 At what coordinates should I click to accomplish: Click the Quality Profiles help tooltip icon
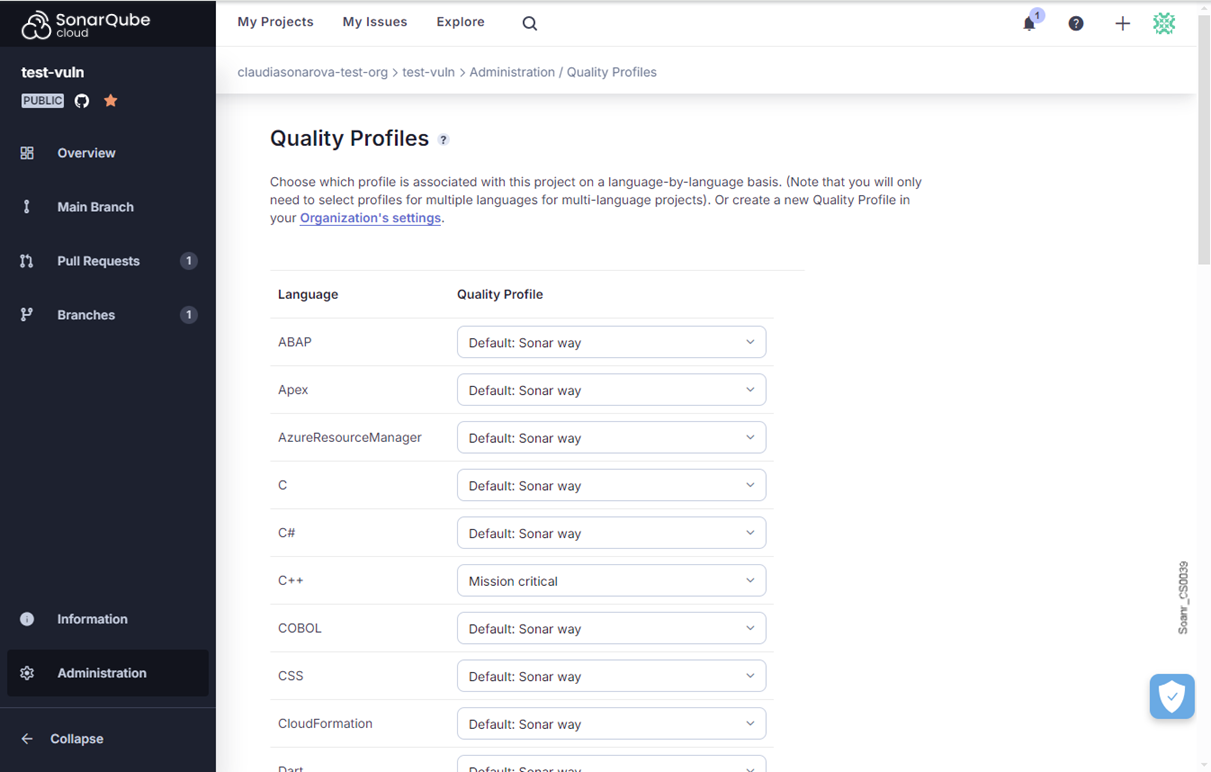pyautogui.click(x=444, y=140)
